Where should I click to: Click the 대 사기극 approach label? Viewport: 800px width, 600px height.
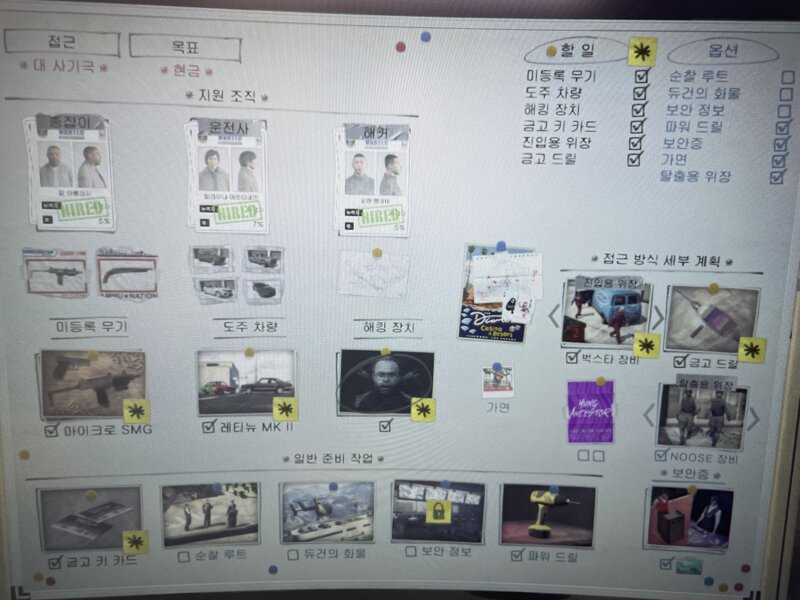pyautogui.click(x=63, y=66)
